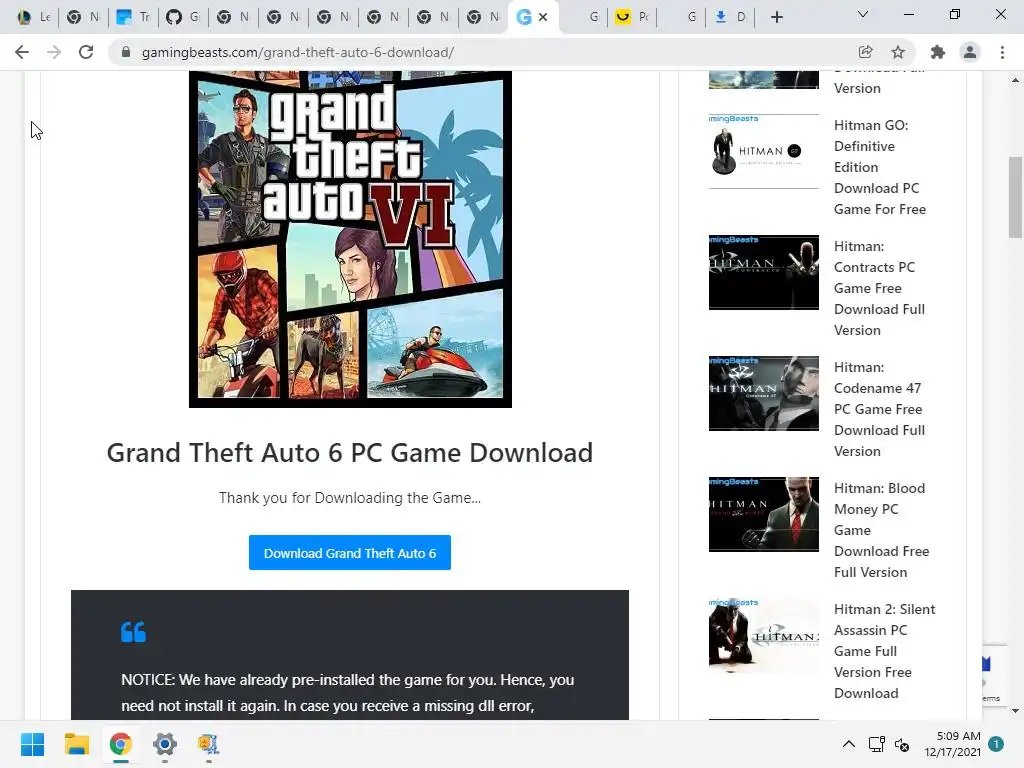Image resolution: width=1024 pixels, height=768 pixels.
Task: Open the notification badge showing 1
Action: (x=997, y=744)
